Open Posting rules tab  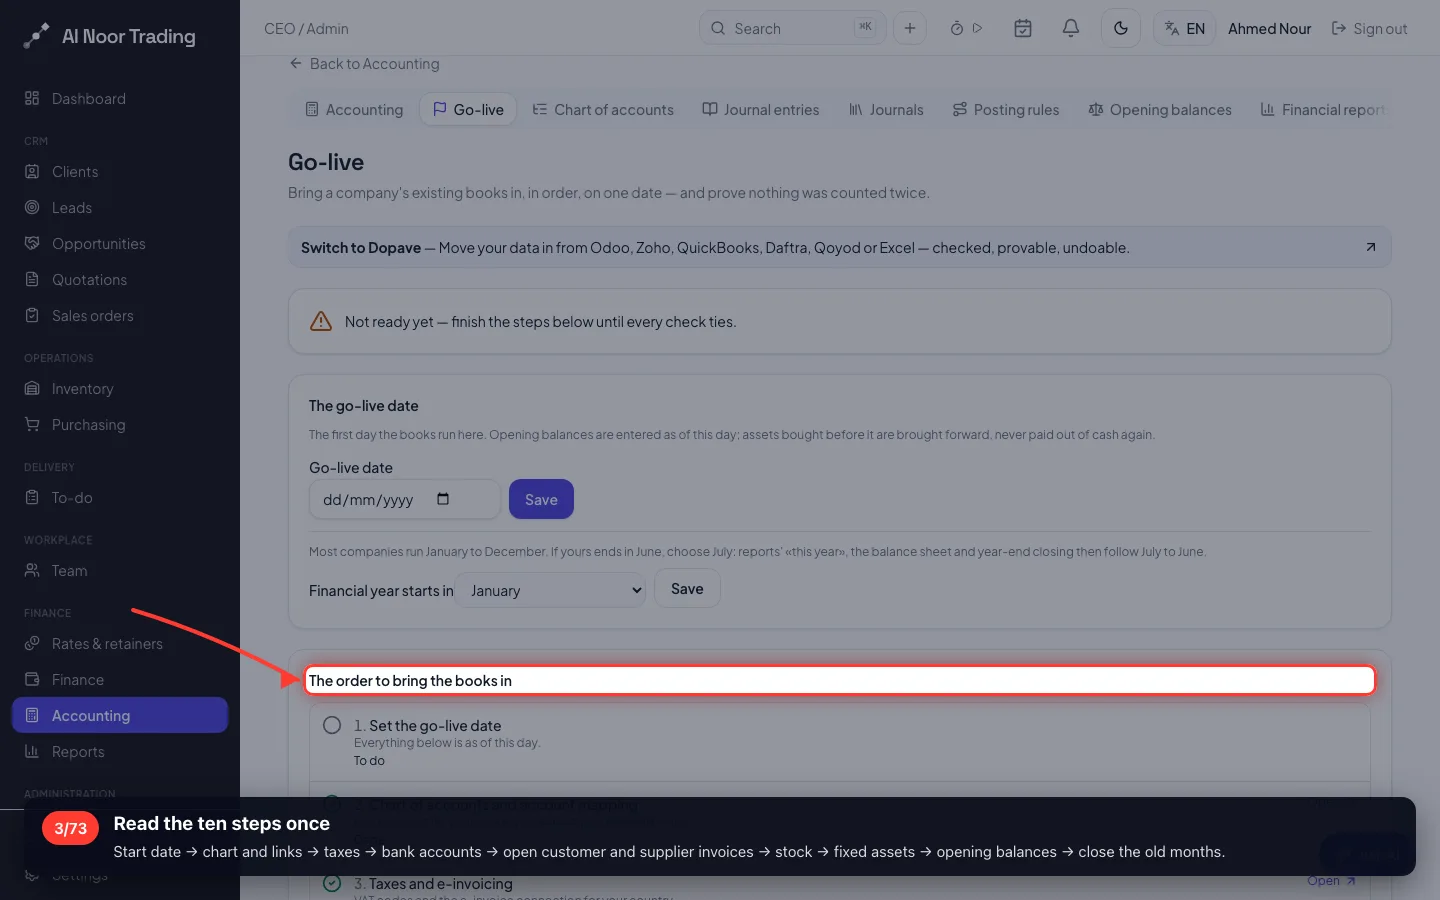click(1006, 109)
